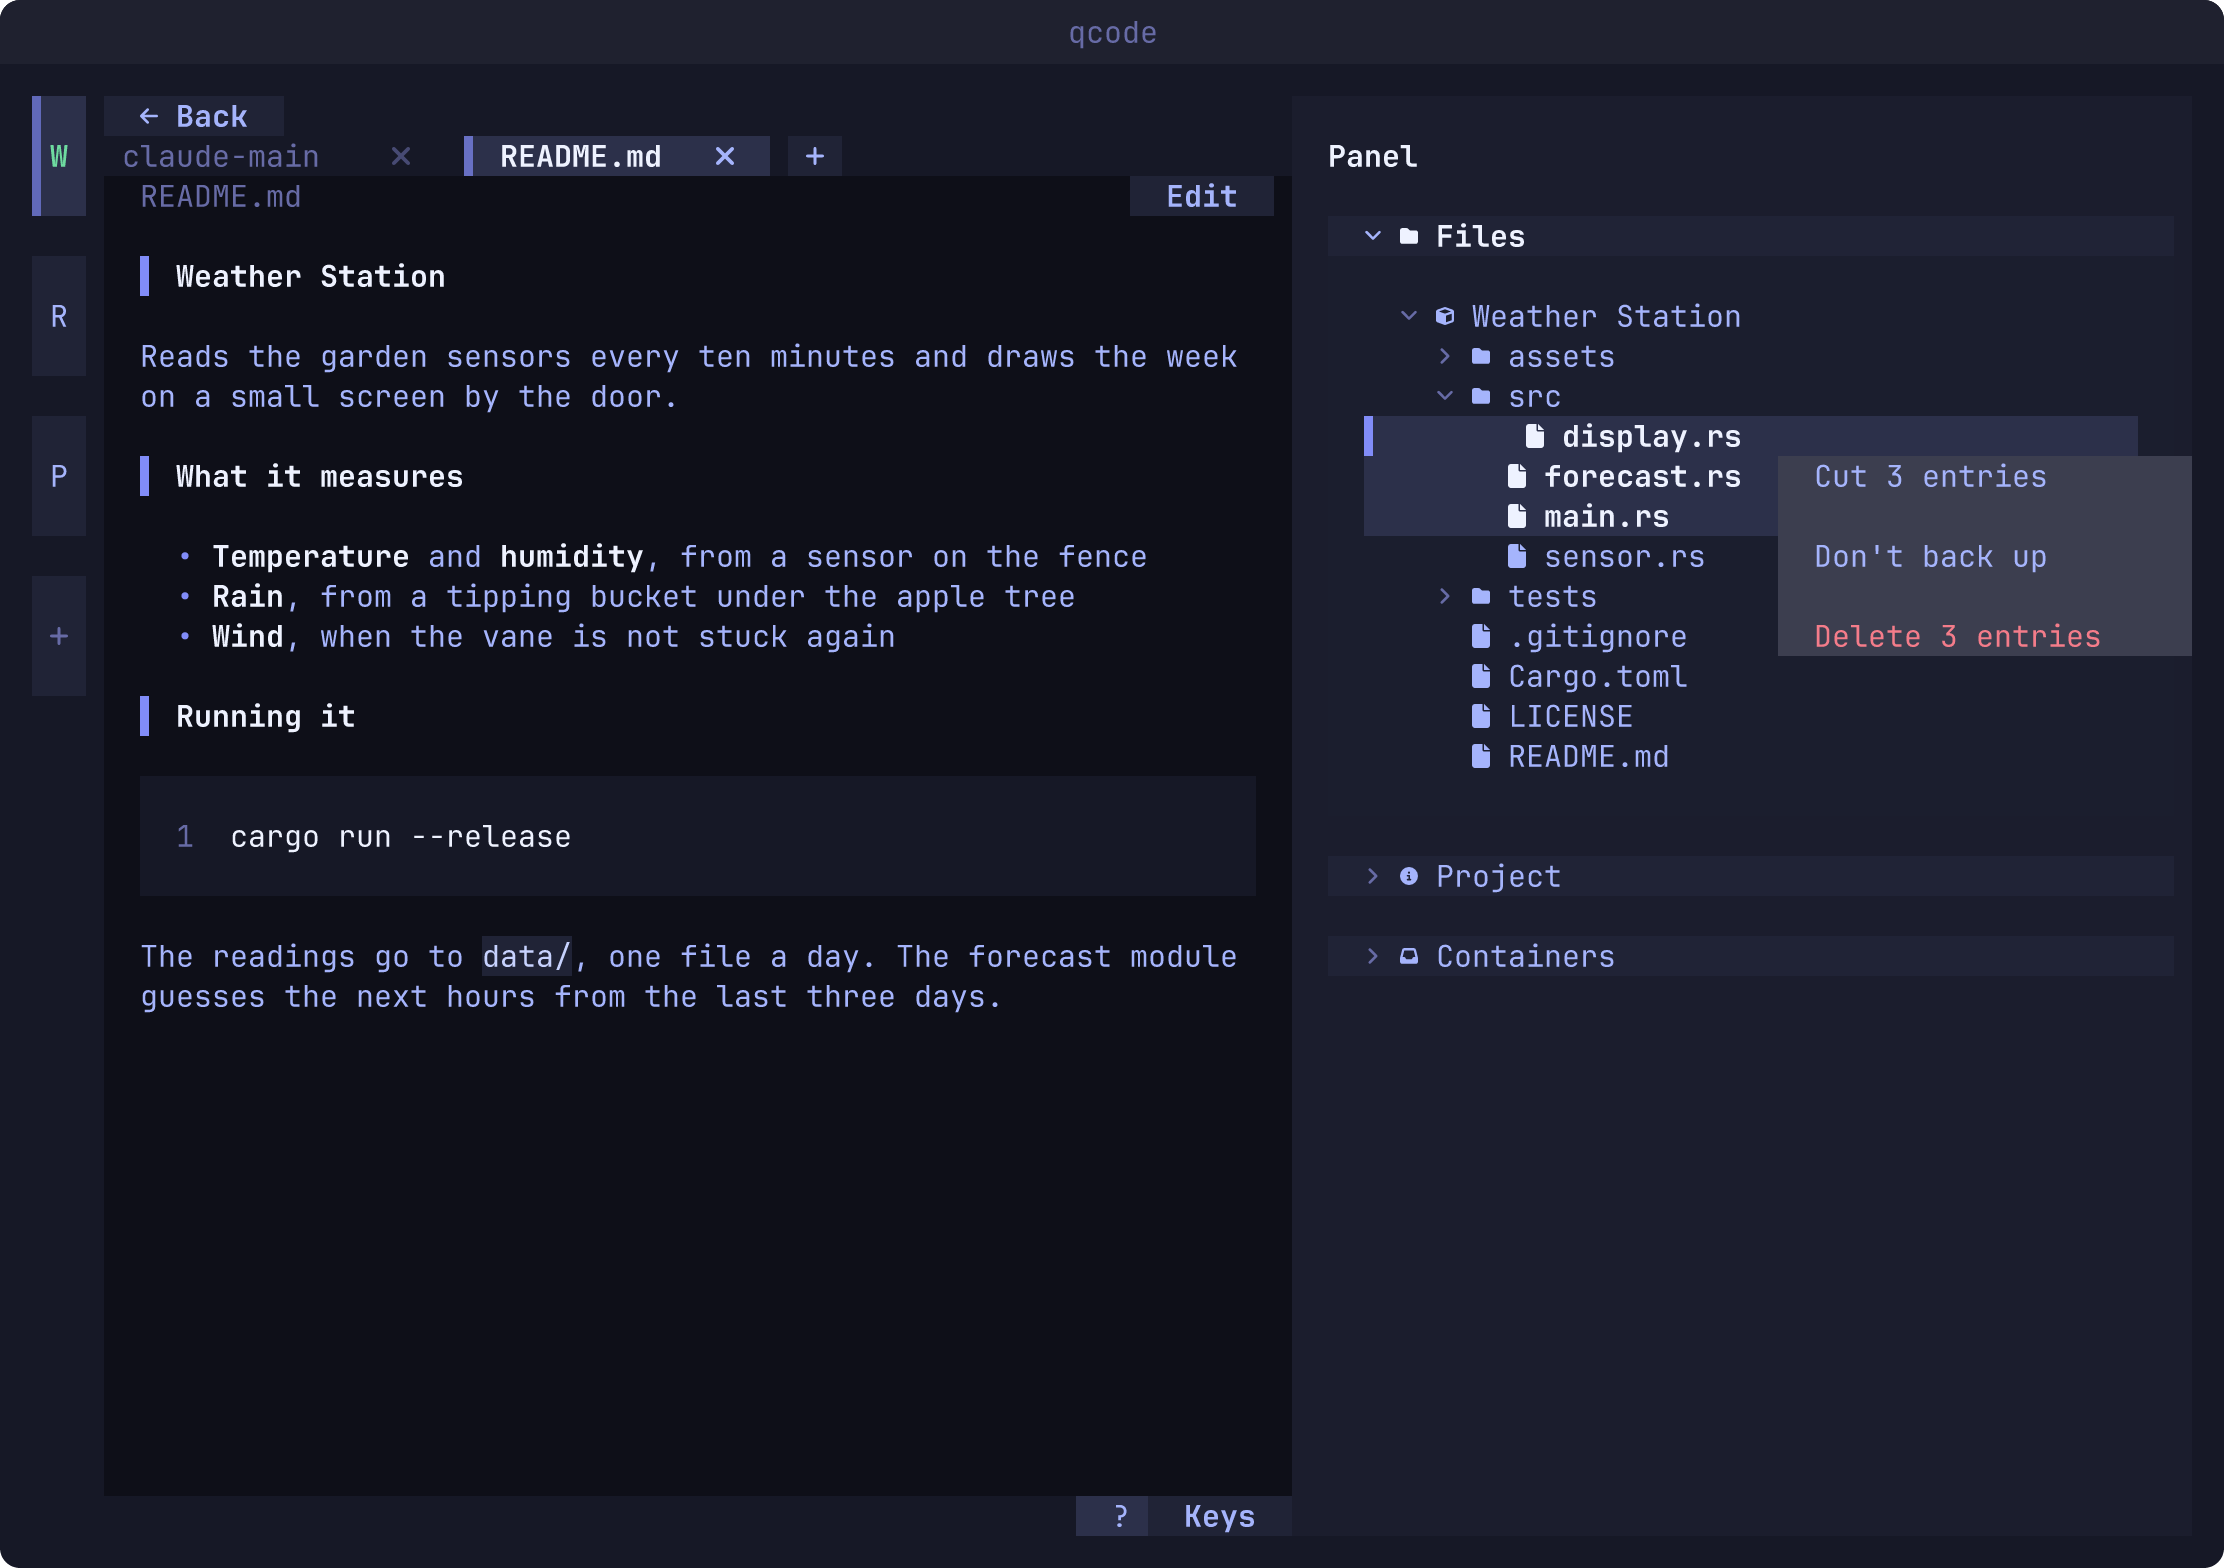Viewport: 2224px width, 1568px height.
Task: Add a new tab with plus icon
Action: point(815,156)
